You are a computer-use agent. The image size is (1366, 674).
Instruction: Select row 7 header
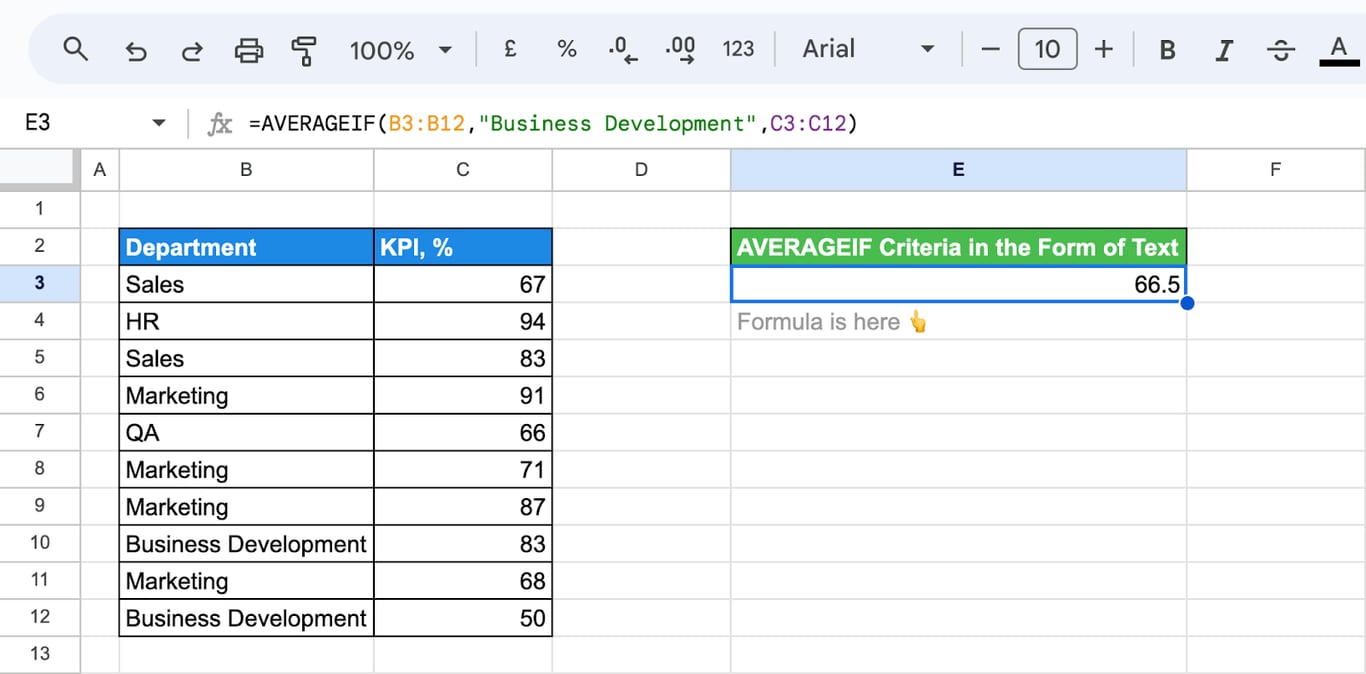coord(40,431)
